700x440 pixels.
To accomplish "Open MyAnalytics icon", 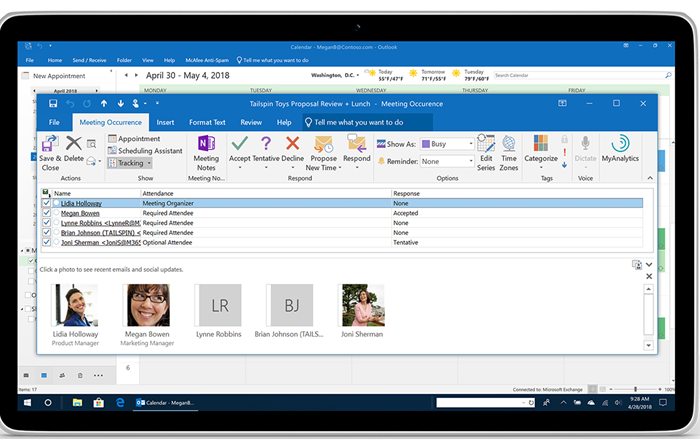I will click(x=620, y=143).
